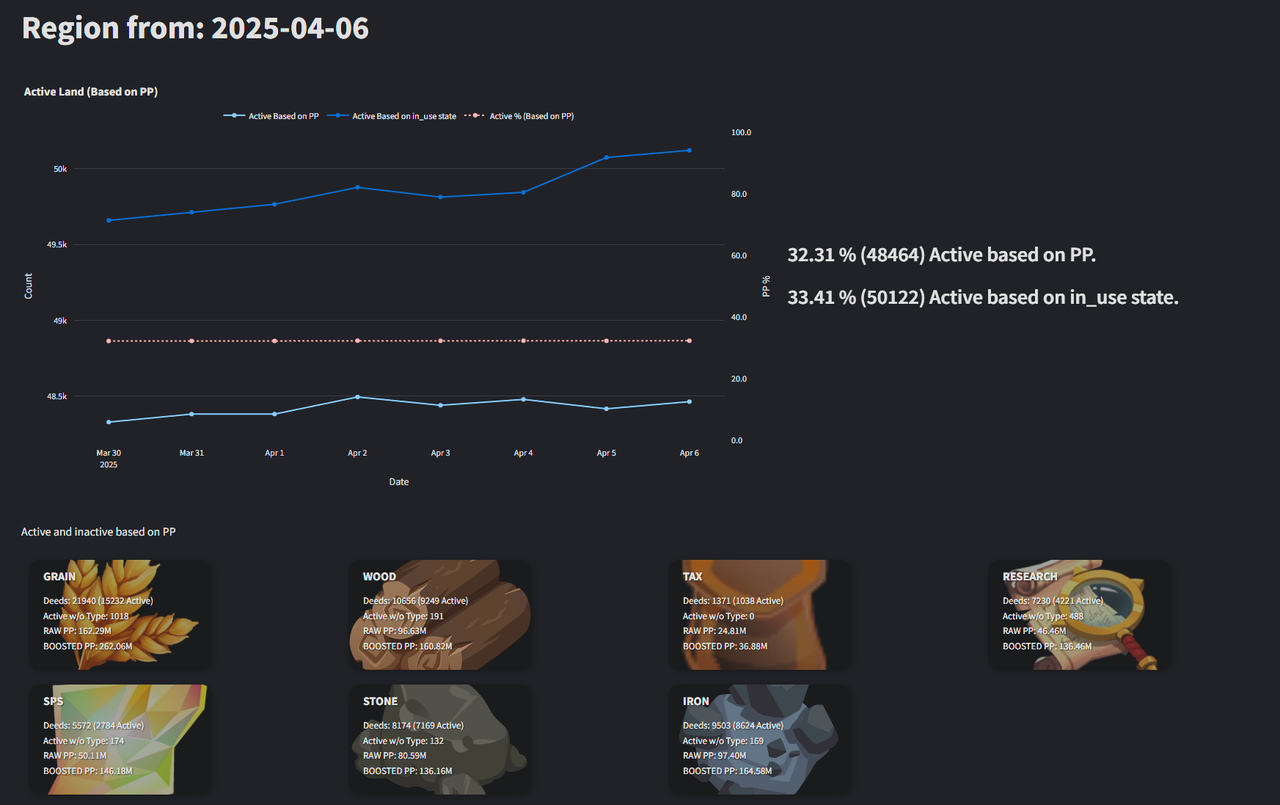
Task: Click the 'Region from: 2025-04-06' heading
Action: (x=195, y=28)
